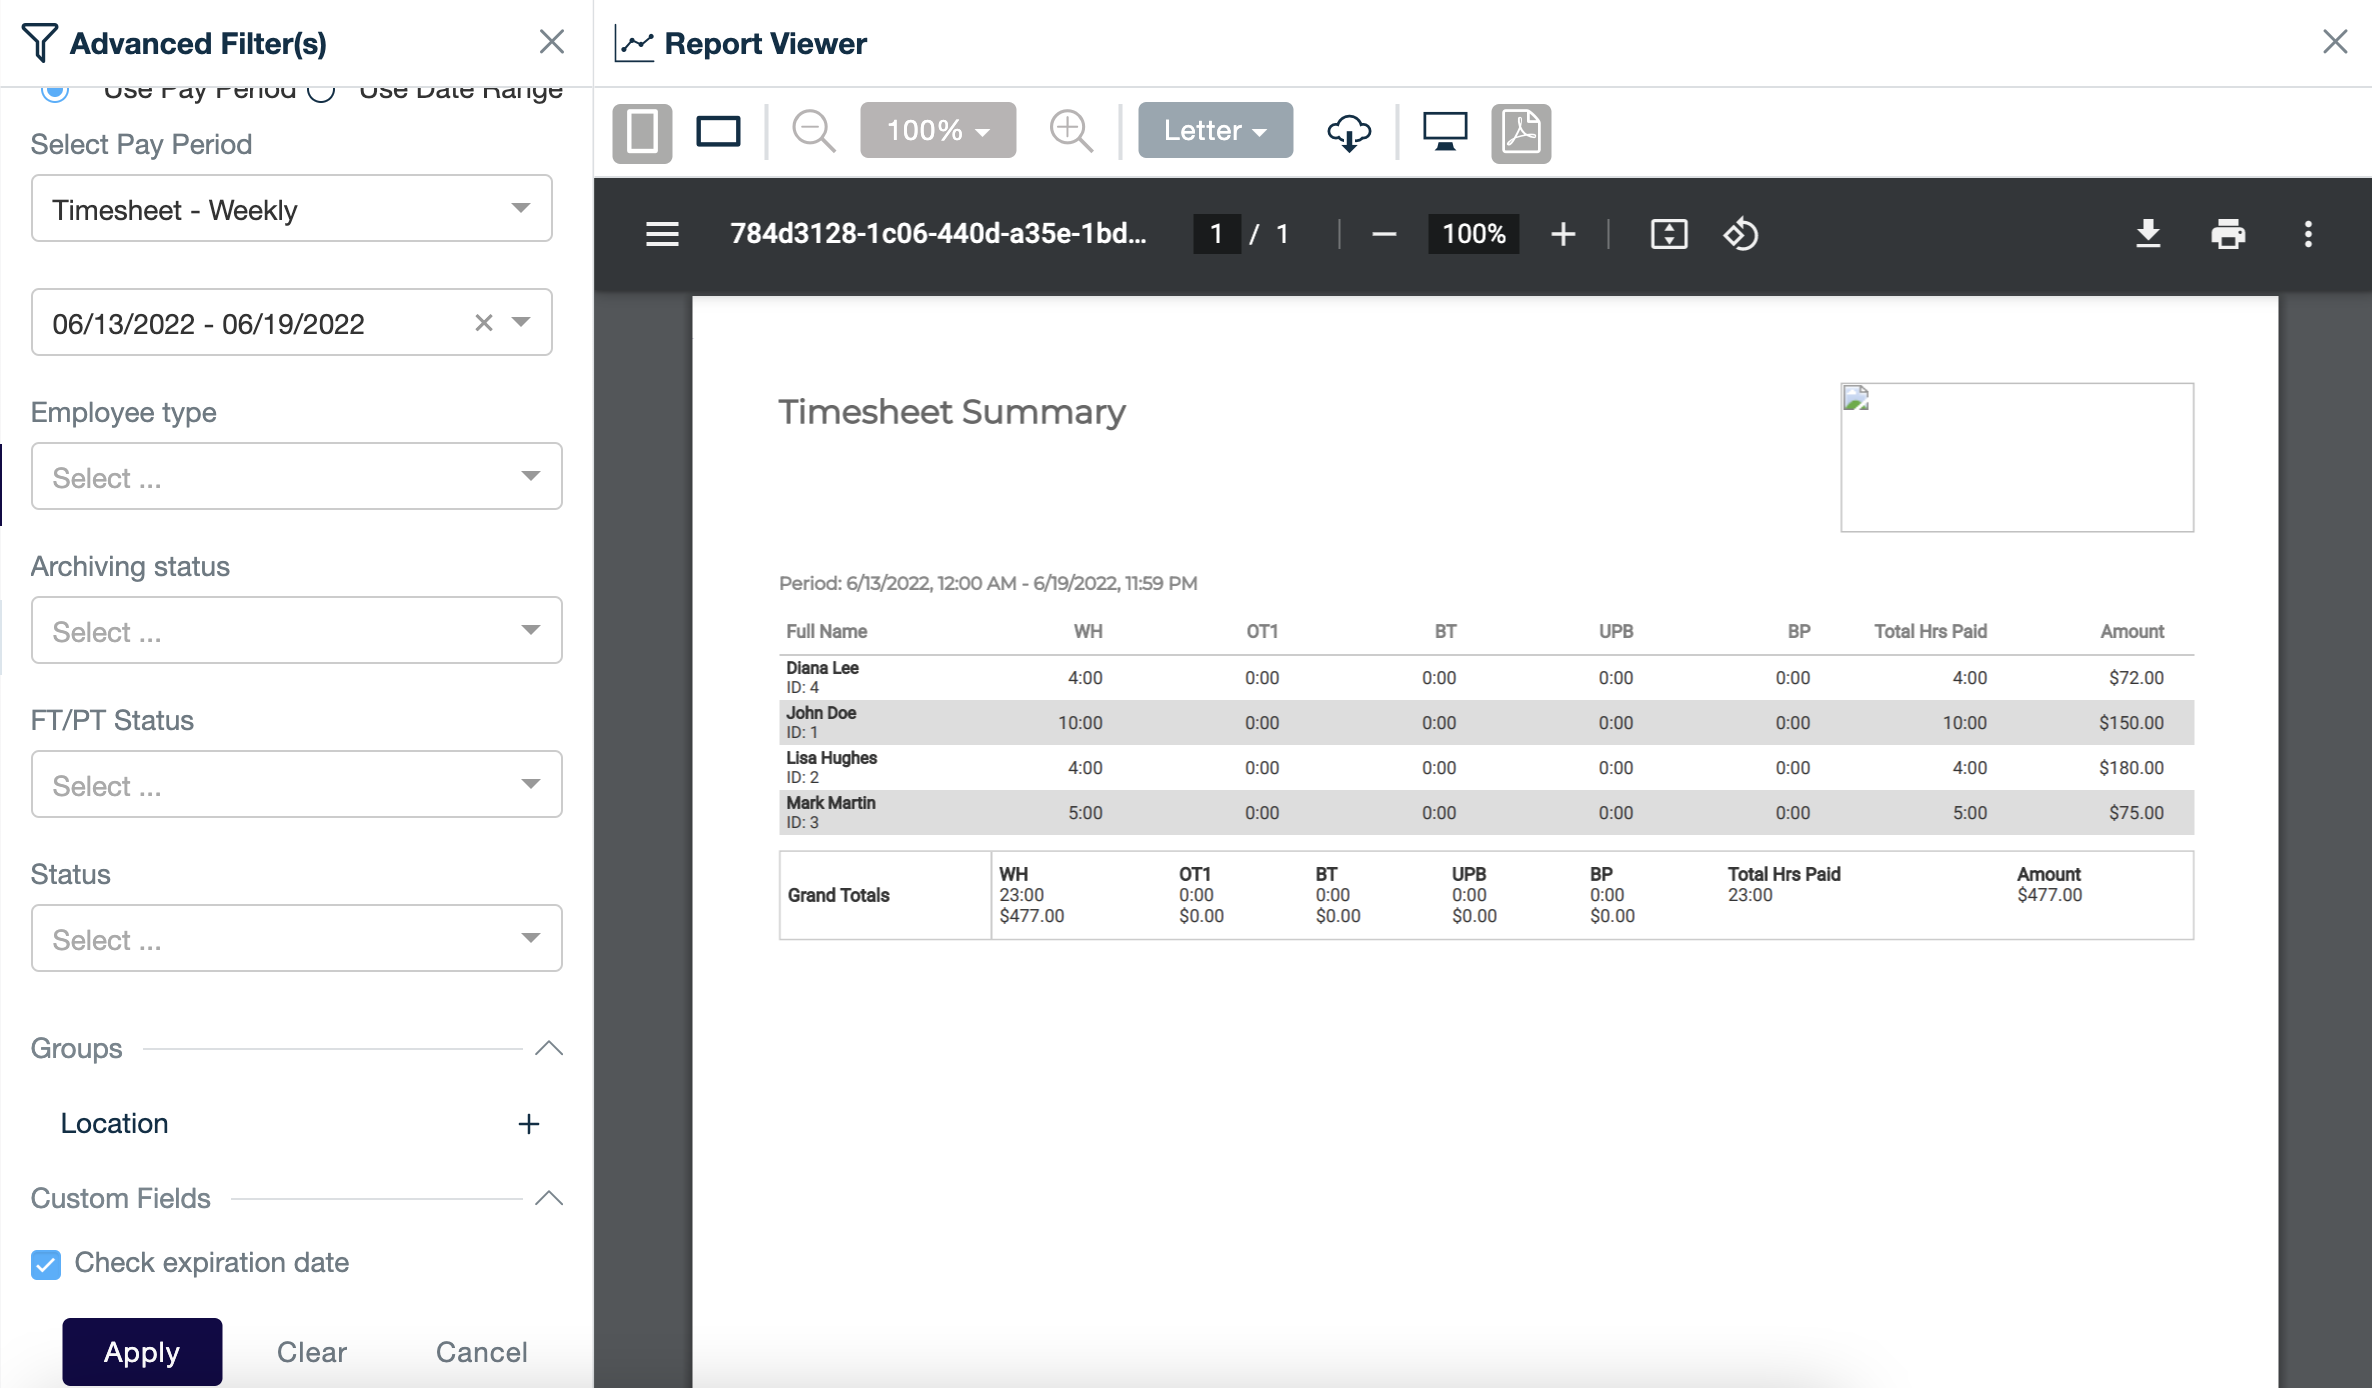Export the report as PDF
The width and height of the screenshot is (2372, 1388).
(x=1520, y=132)
